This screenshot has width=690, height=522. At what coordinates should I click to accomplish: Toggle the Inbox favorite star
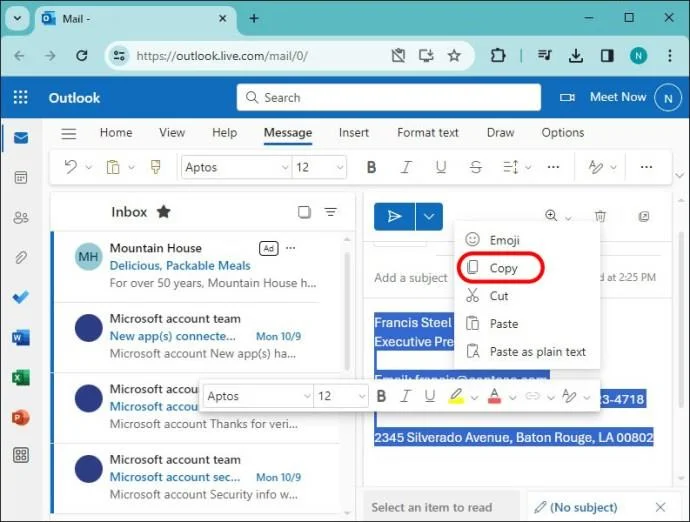pos(164,212)
